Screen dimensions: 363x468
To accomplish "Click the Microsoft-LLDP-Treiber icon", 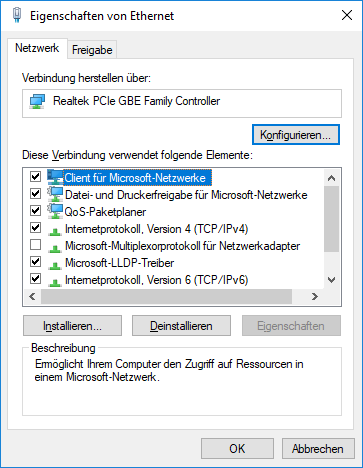I will point(55,265).
